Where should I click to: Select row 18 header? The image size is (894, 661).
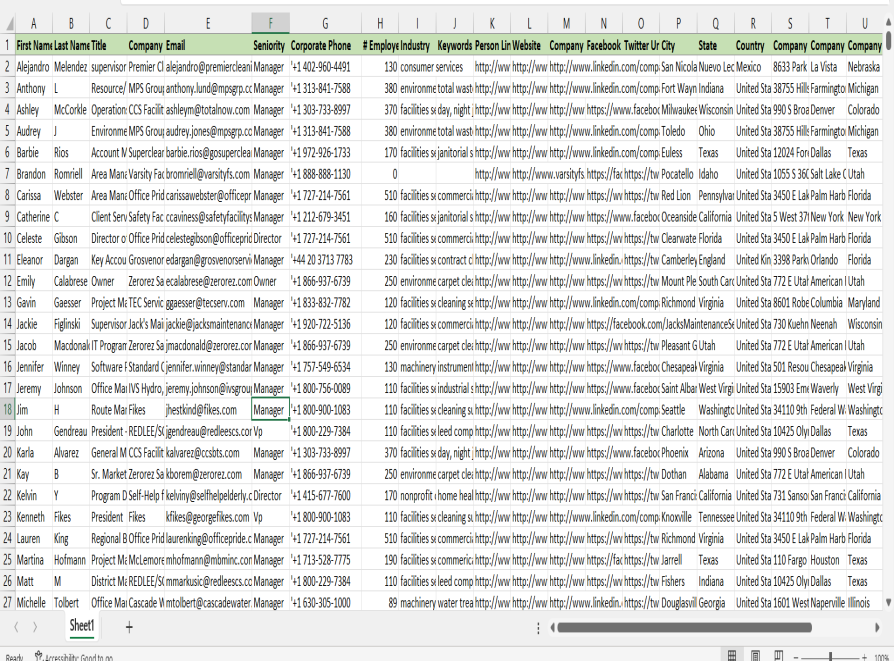pyautogui.click(x=7, y=410)
